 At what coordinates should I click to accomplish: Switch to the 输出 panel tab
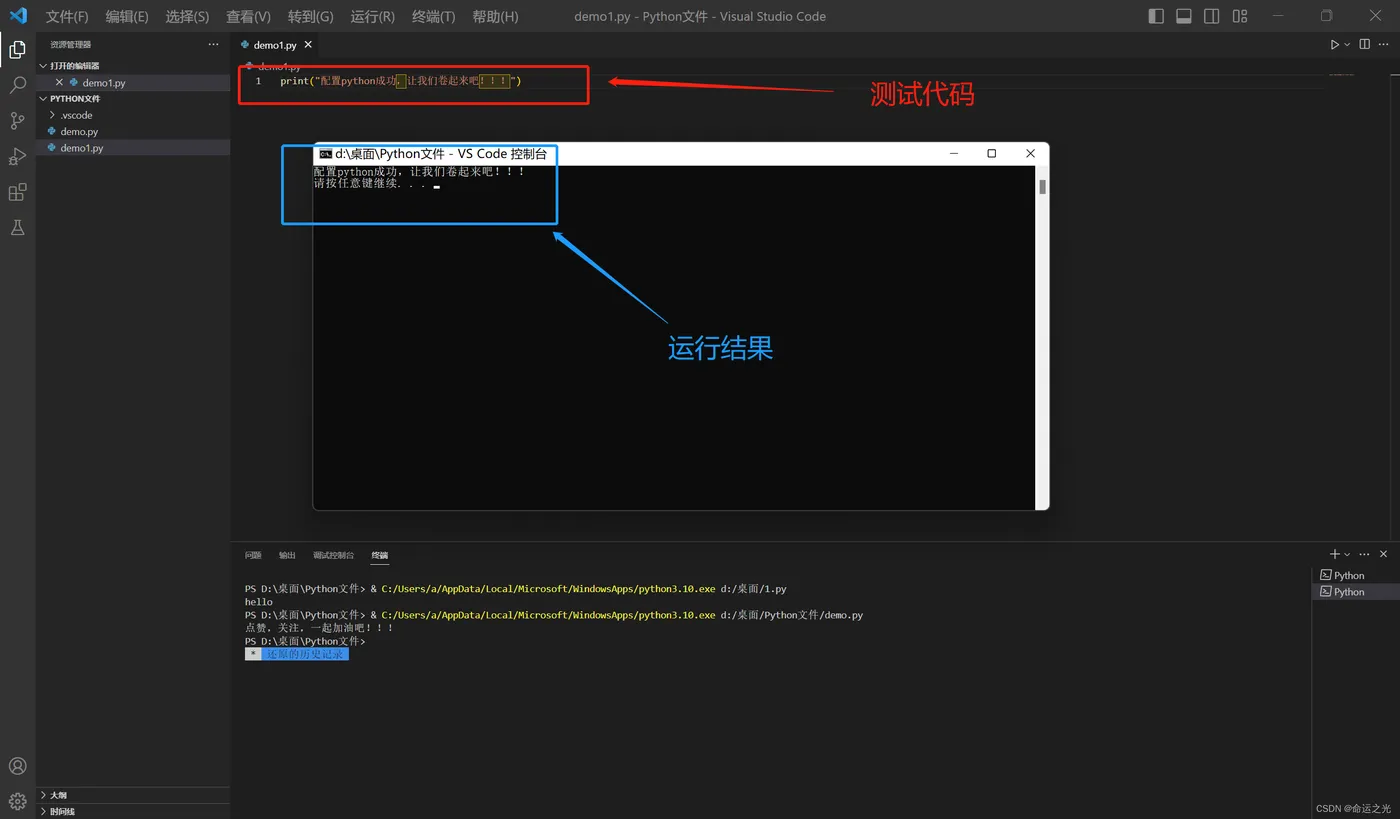pos(287,555)
